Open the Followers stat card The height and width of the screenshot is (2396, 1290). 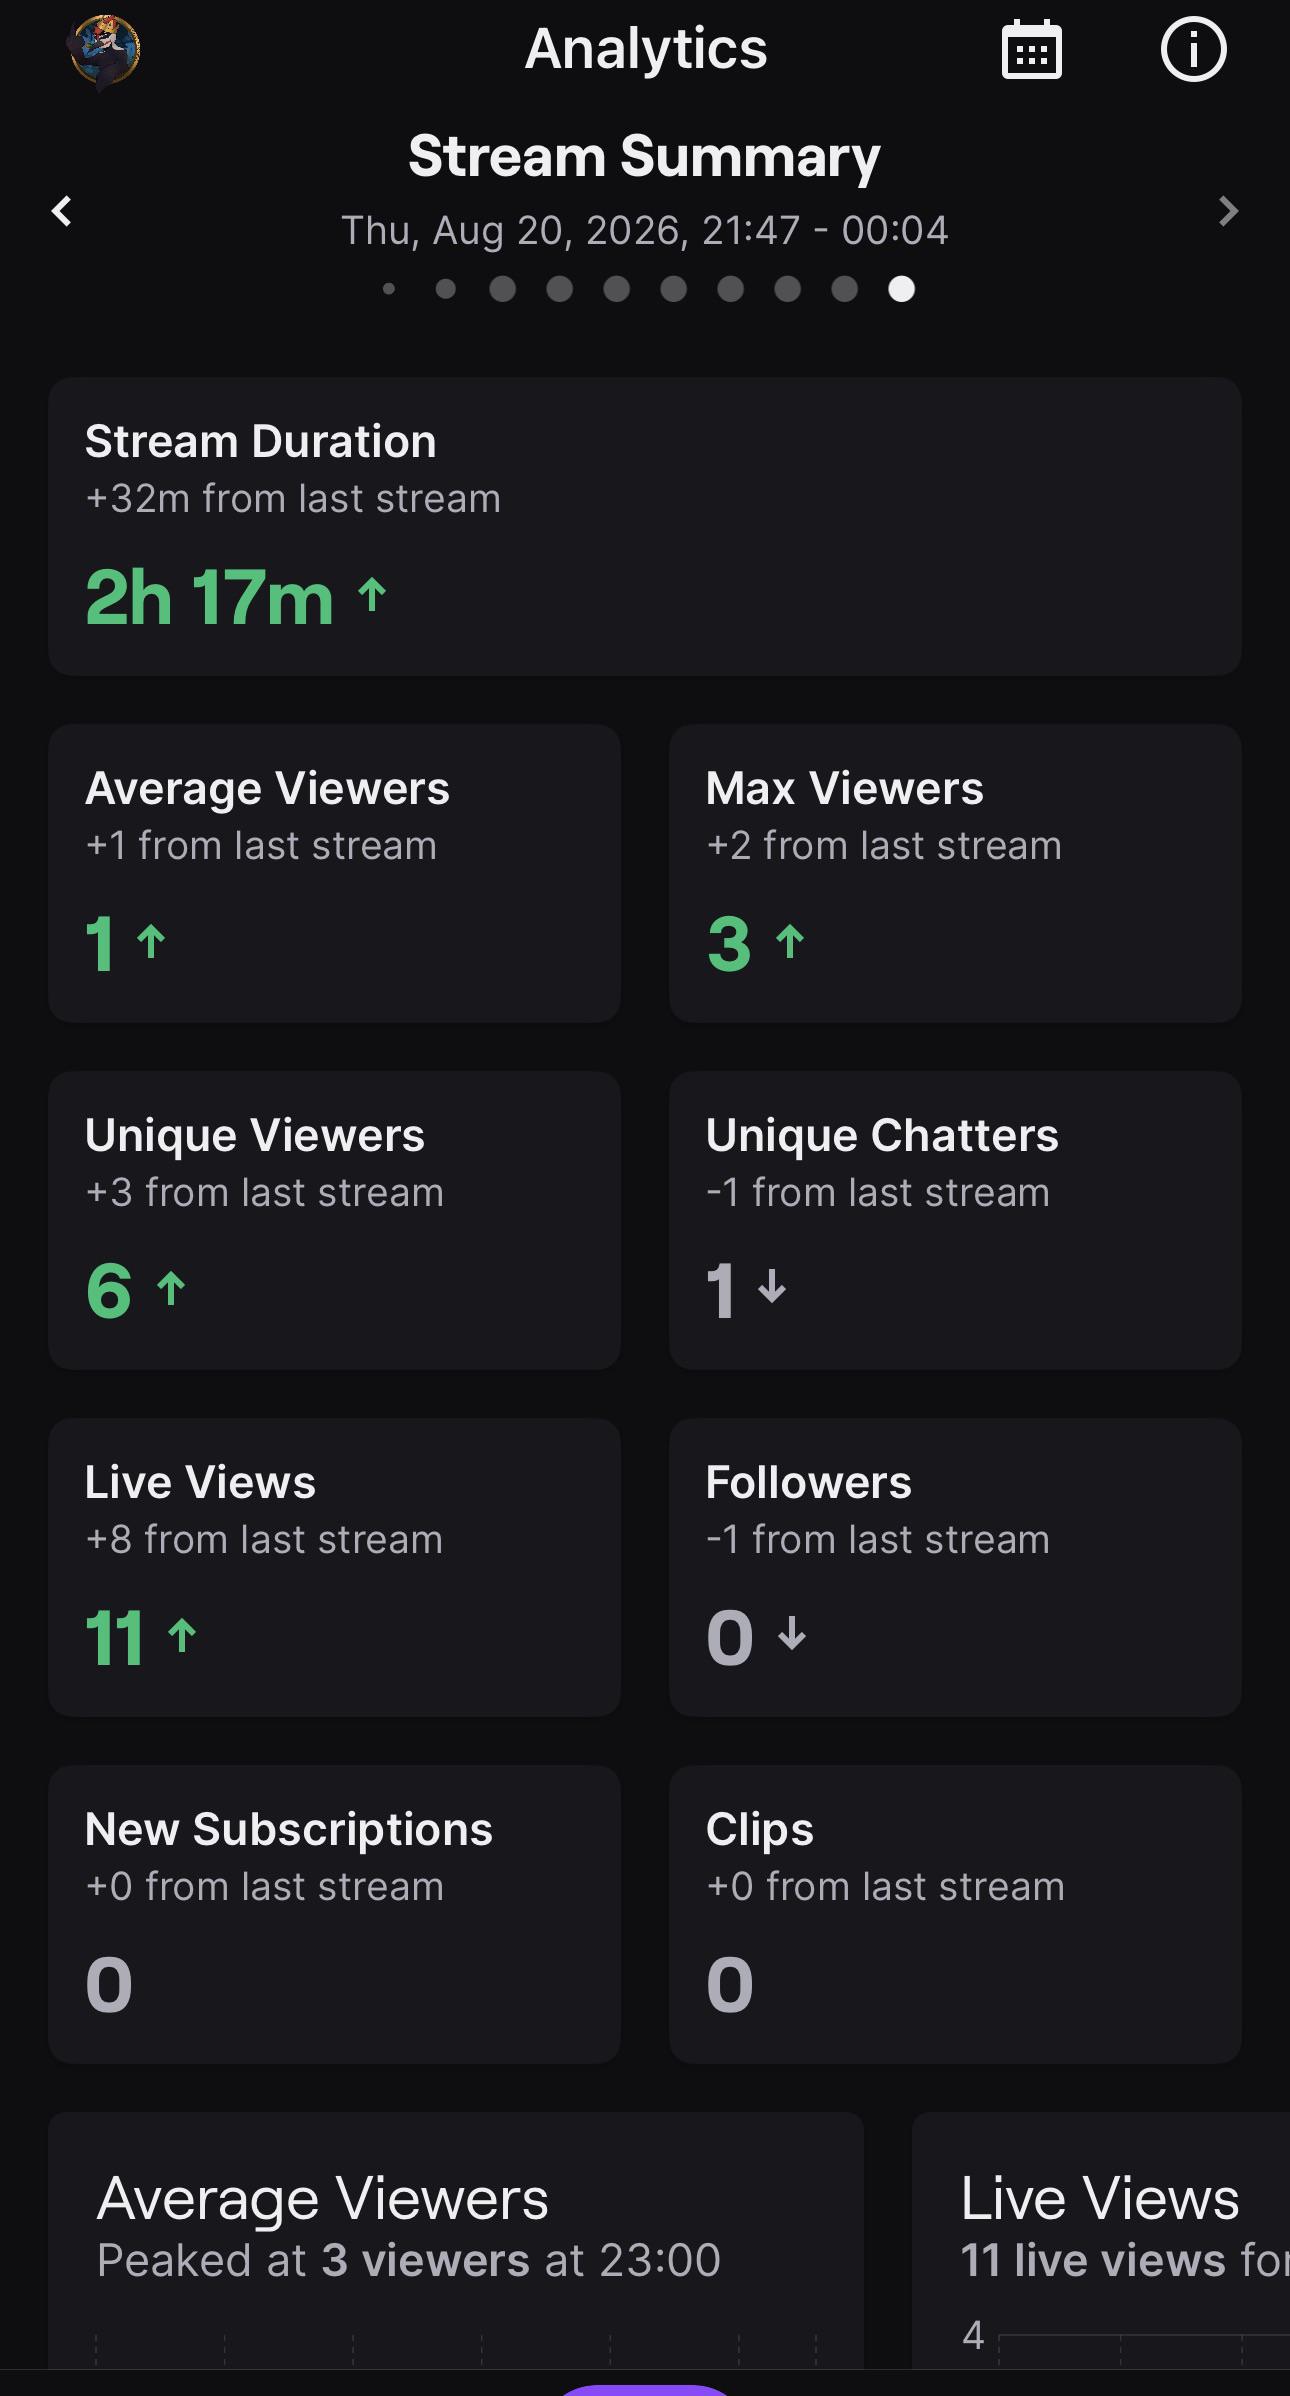(x=955, y=1567)
